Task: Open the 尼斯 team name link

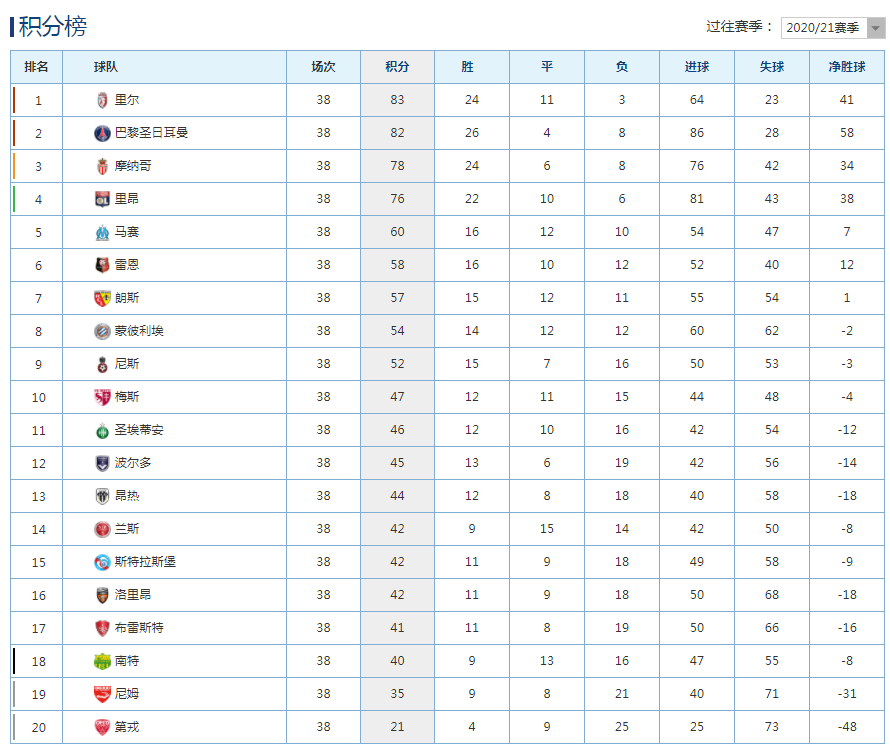Action: (x=127, y=364)
